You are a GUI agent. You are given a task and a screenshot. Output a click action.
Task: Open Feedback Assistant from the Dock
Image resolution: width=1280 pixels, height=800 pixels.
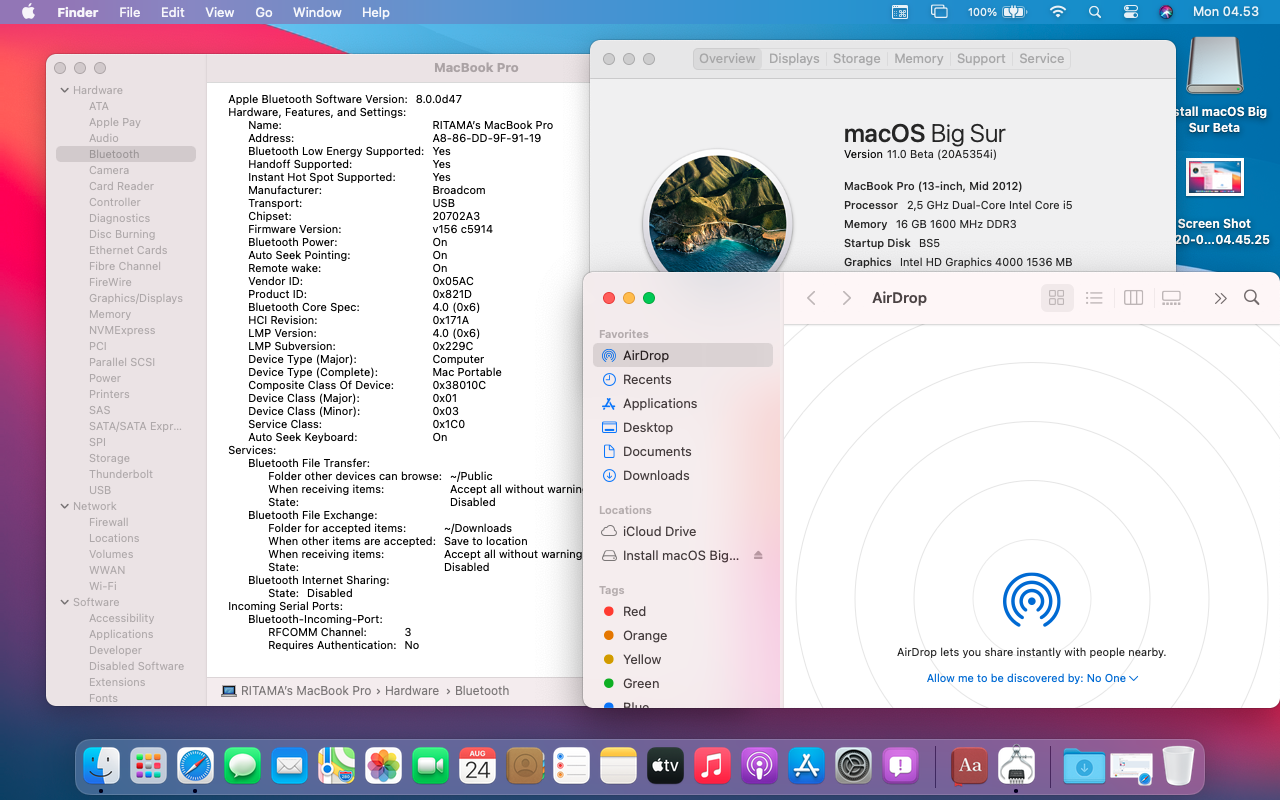[x=900, y=766]
